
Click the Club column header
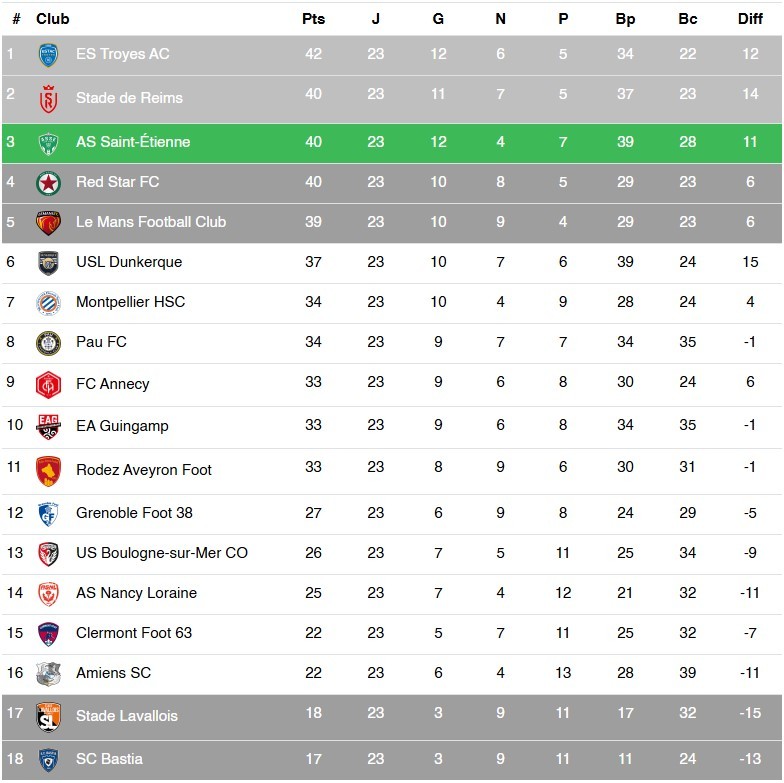tap(53, 19)
